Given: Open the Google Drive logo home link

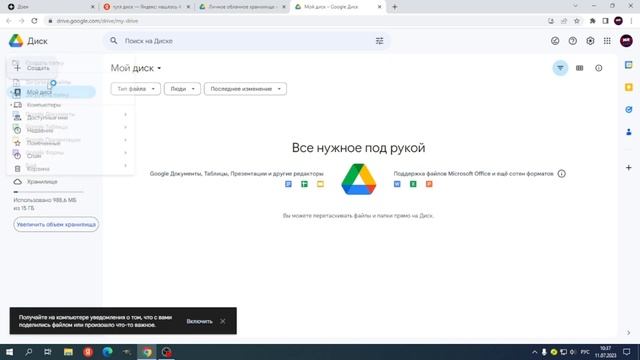Looking at the screenshot, I should 28,41.
